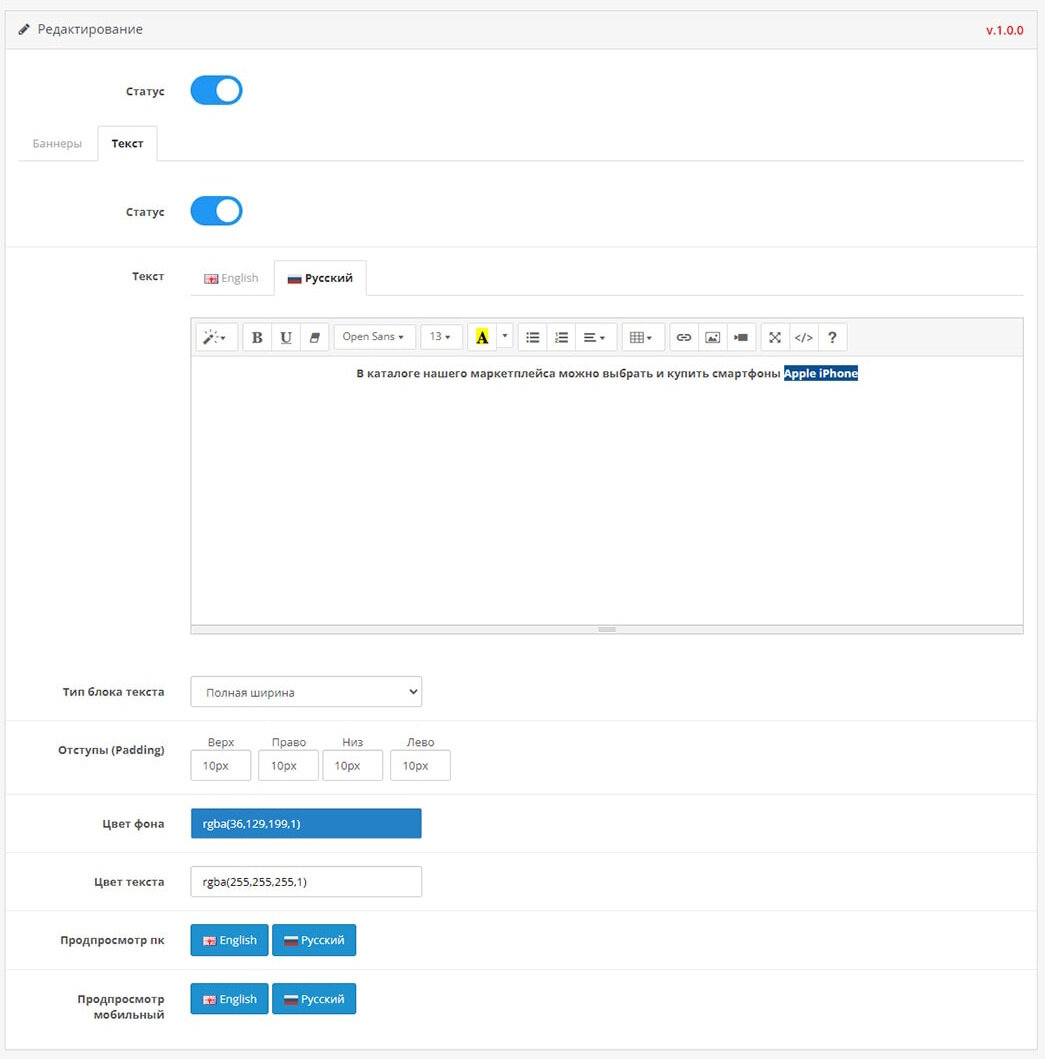Click the eraser icon to clear formatting
This screenshot has width=1045, height=1059.
(314, 338)
